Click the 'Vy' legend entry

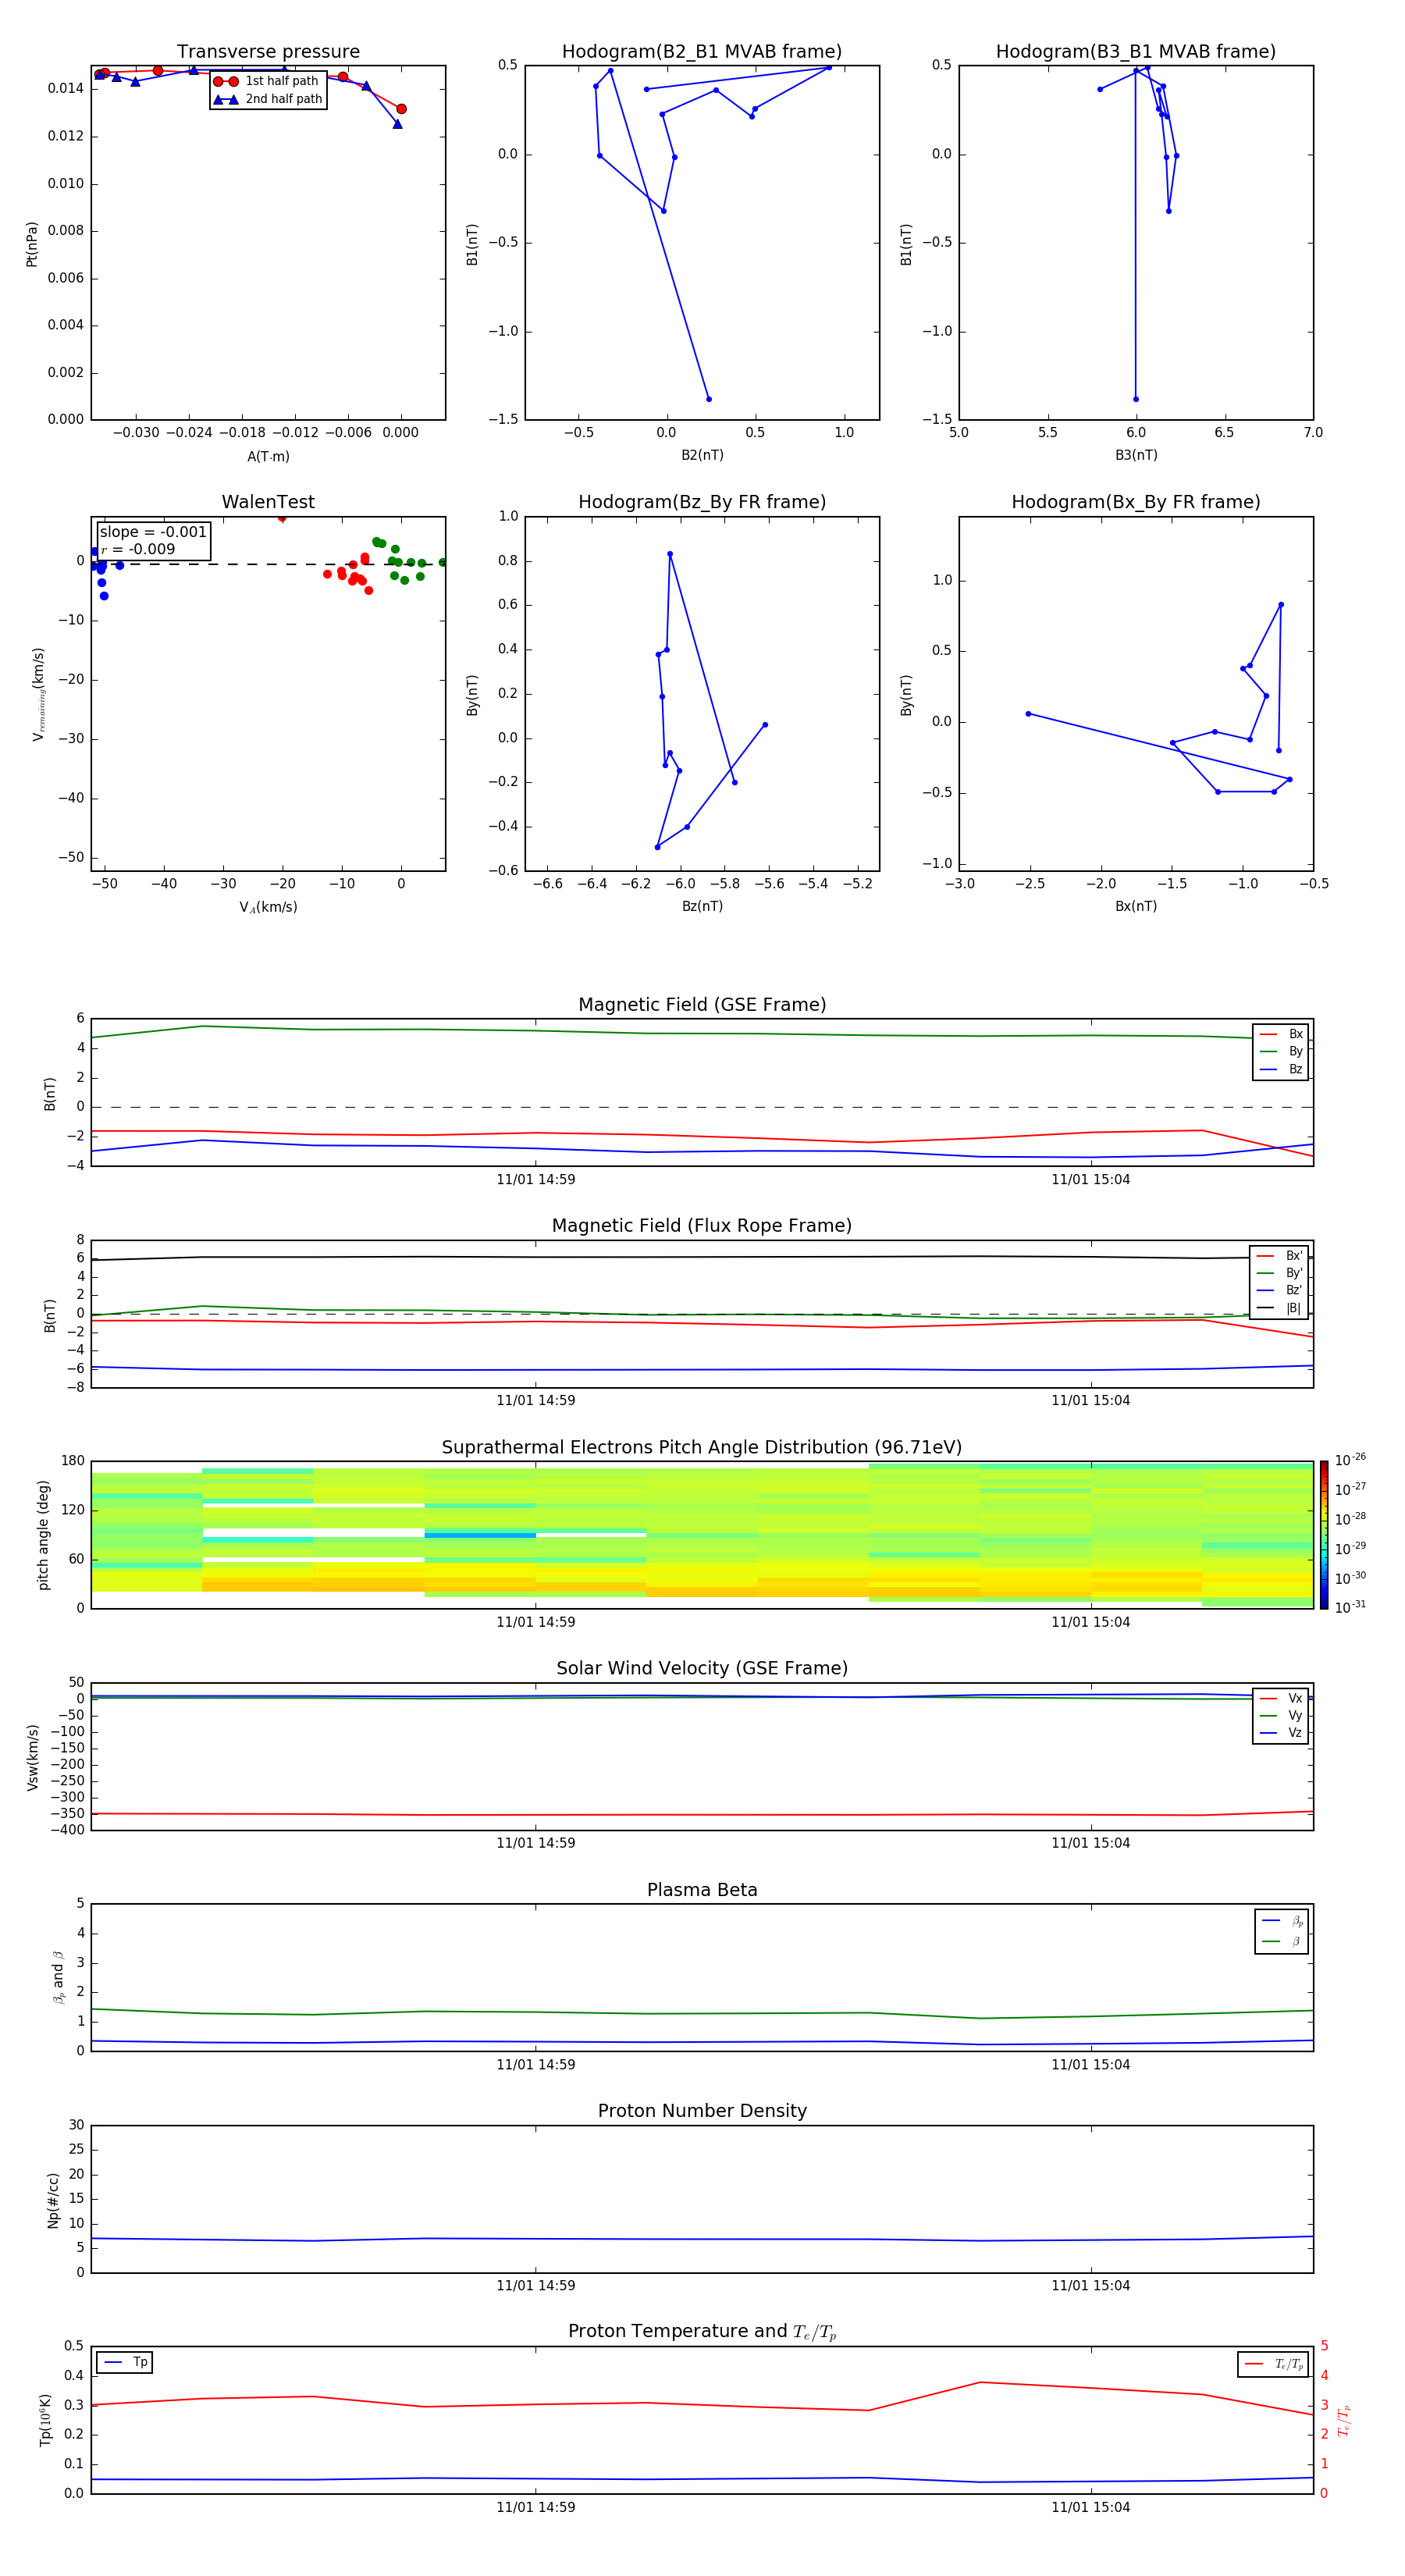pos(1282,1715)
